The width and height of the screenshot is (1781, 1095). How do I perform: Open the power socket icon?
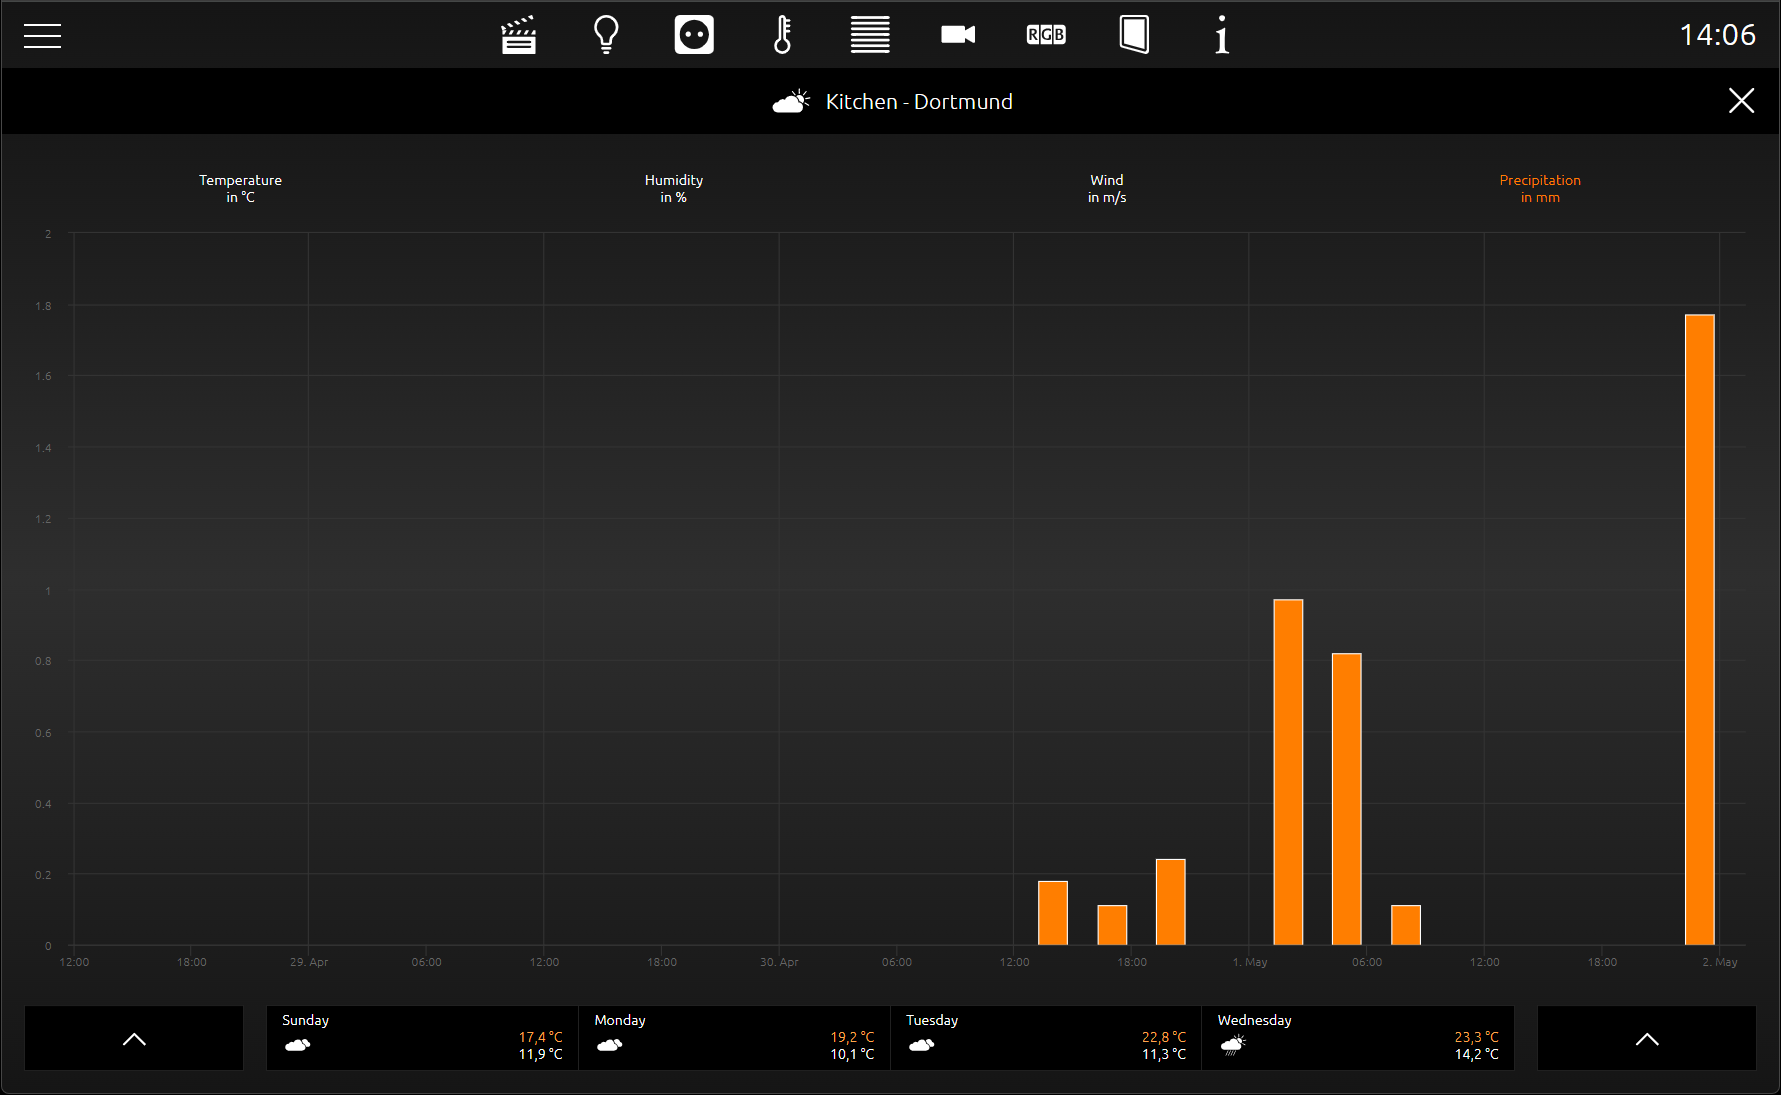point(694,35)
